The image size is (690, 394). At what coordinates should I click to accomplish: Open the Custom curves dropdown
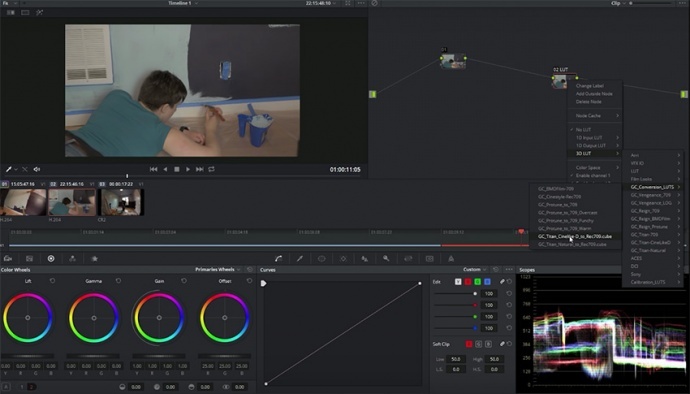coord(474,269)
